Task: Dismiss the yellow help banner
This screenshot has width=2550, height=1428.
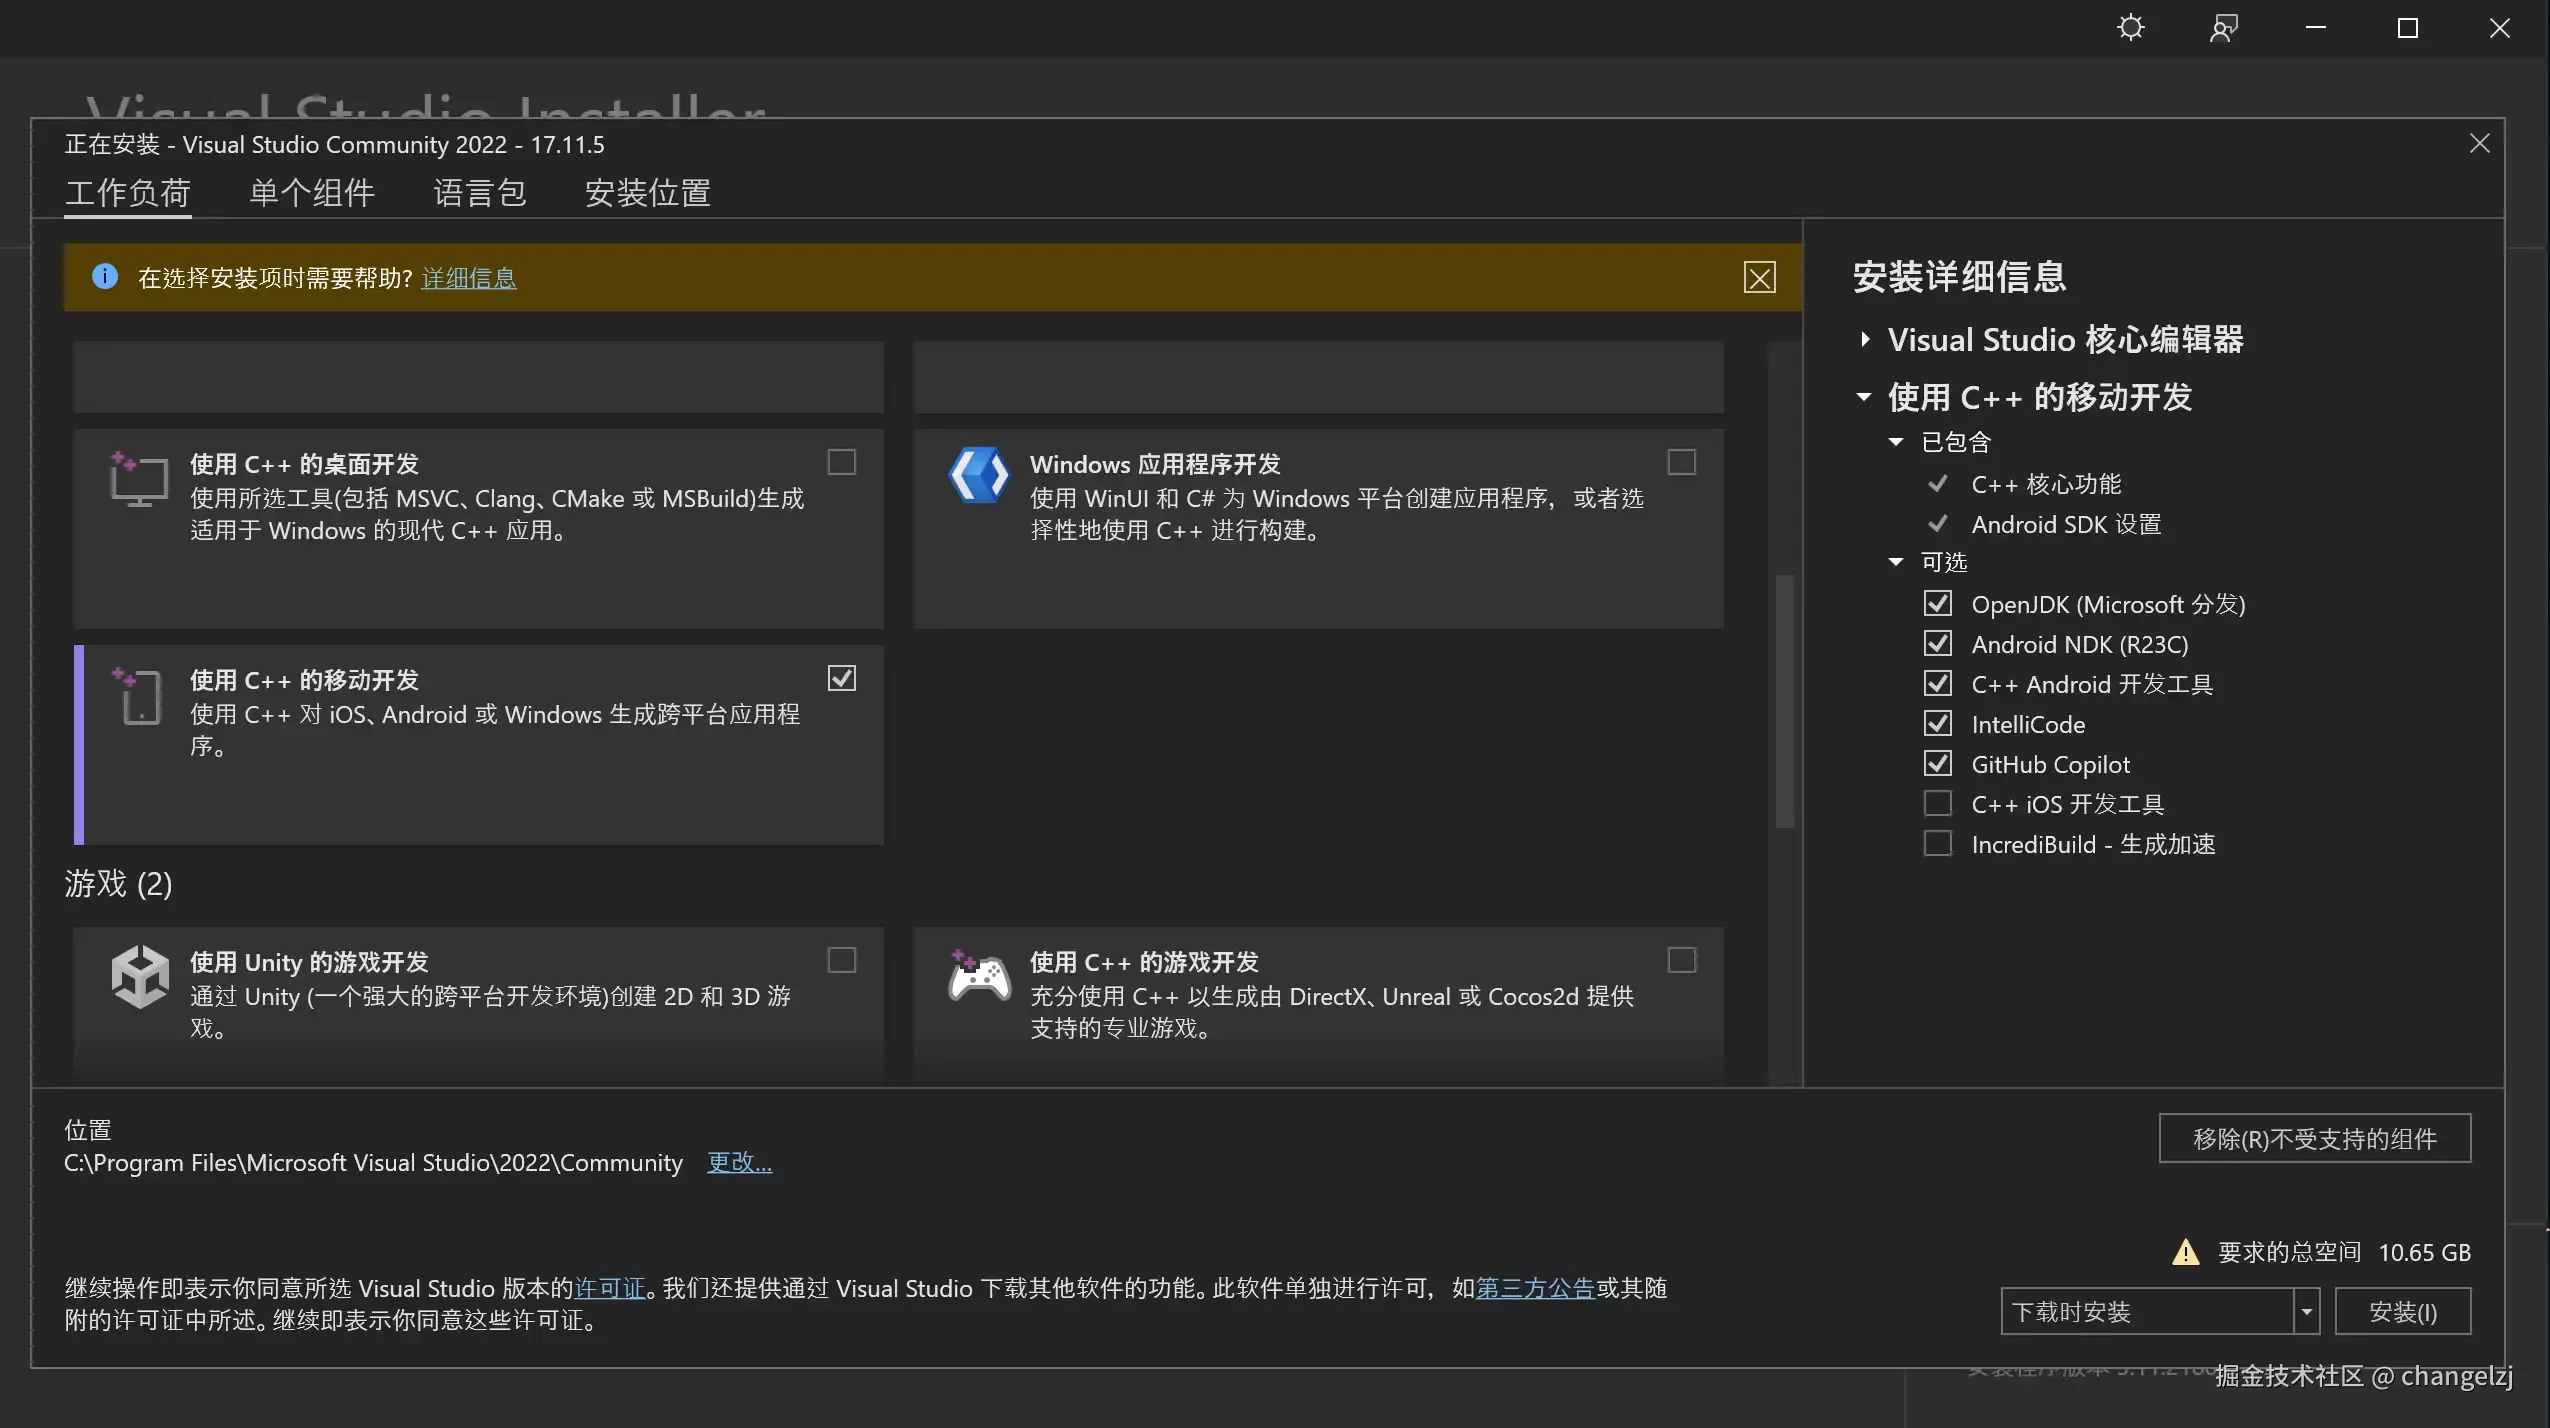Action: click(x=1759, y=278)
